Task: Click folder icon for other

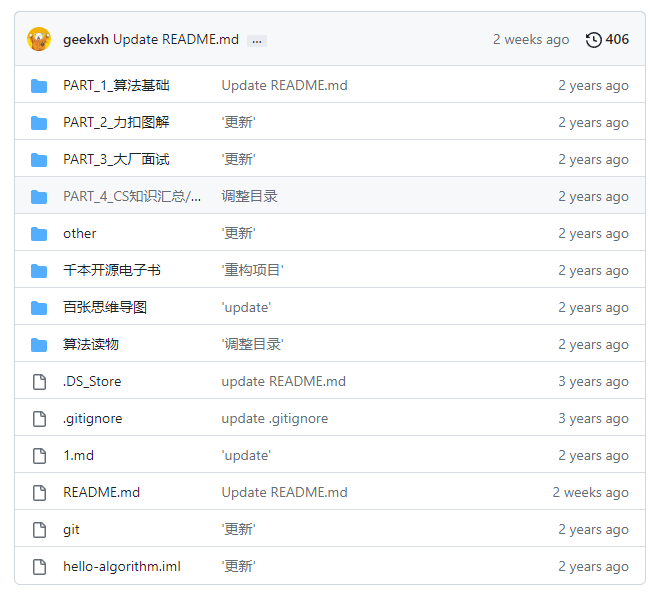Action: (39, 234)
